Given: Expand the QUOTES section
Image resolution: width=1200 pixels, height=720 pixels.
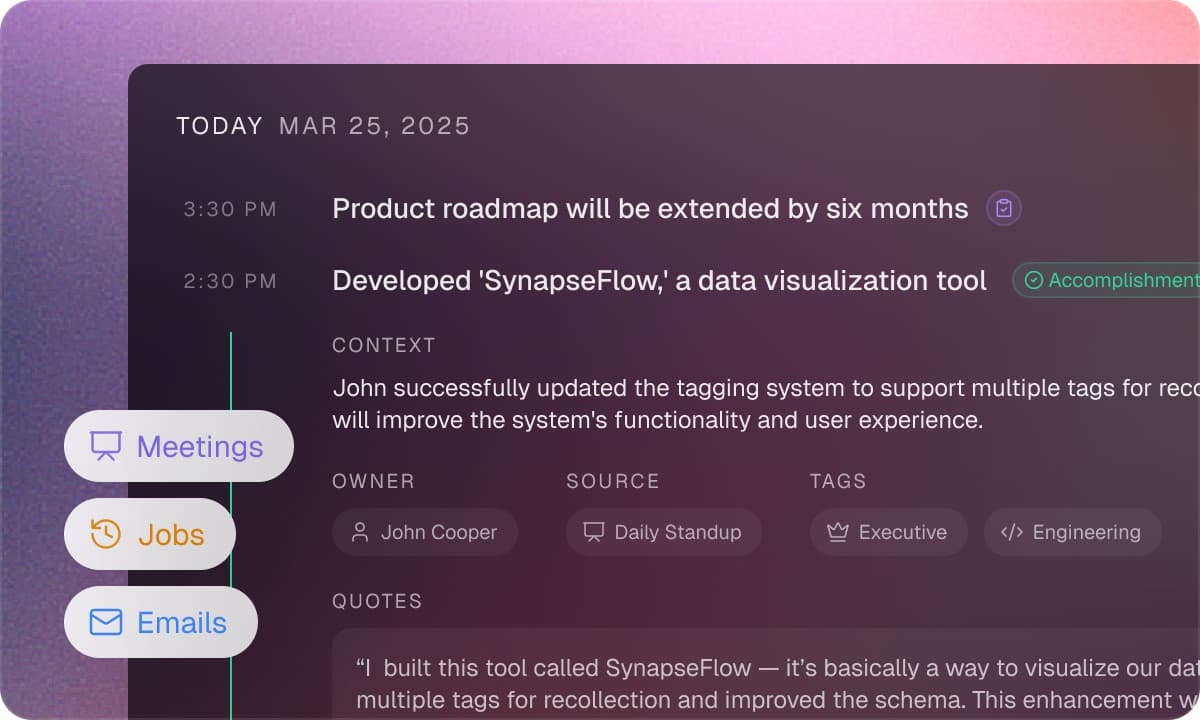Looking at the screenshot, I should pos(378,601).
